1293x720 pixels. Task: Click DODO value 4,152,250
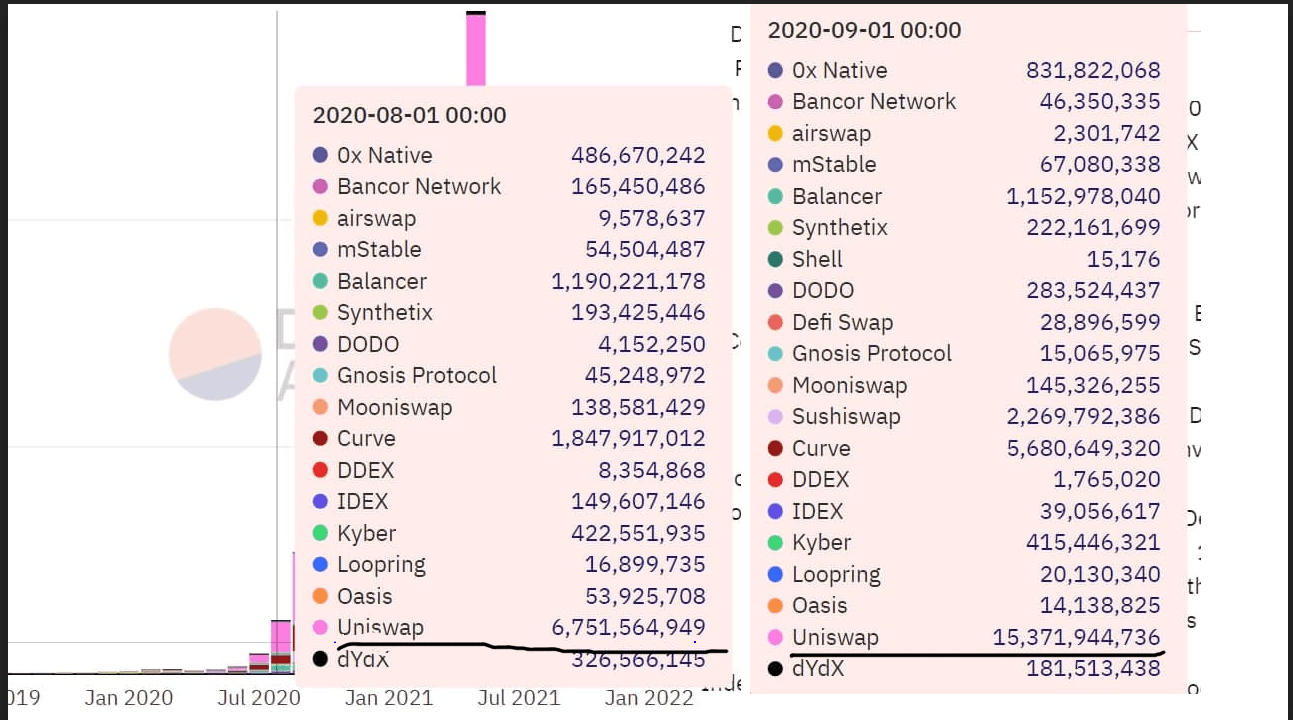tap(654, 344)
